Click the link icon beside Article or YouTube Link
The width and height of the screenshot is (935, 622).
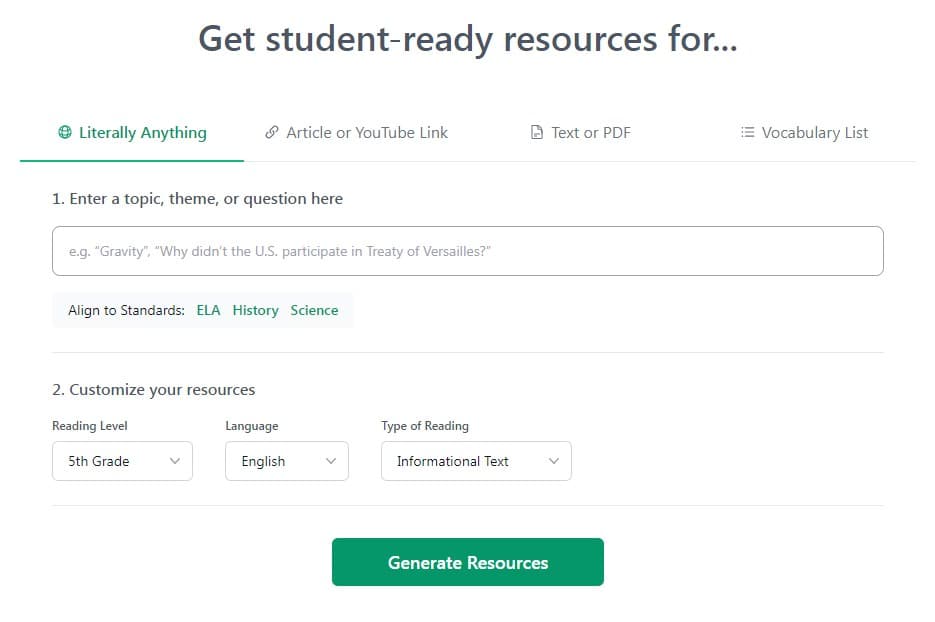[271, 131]
